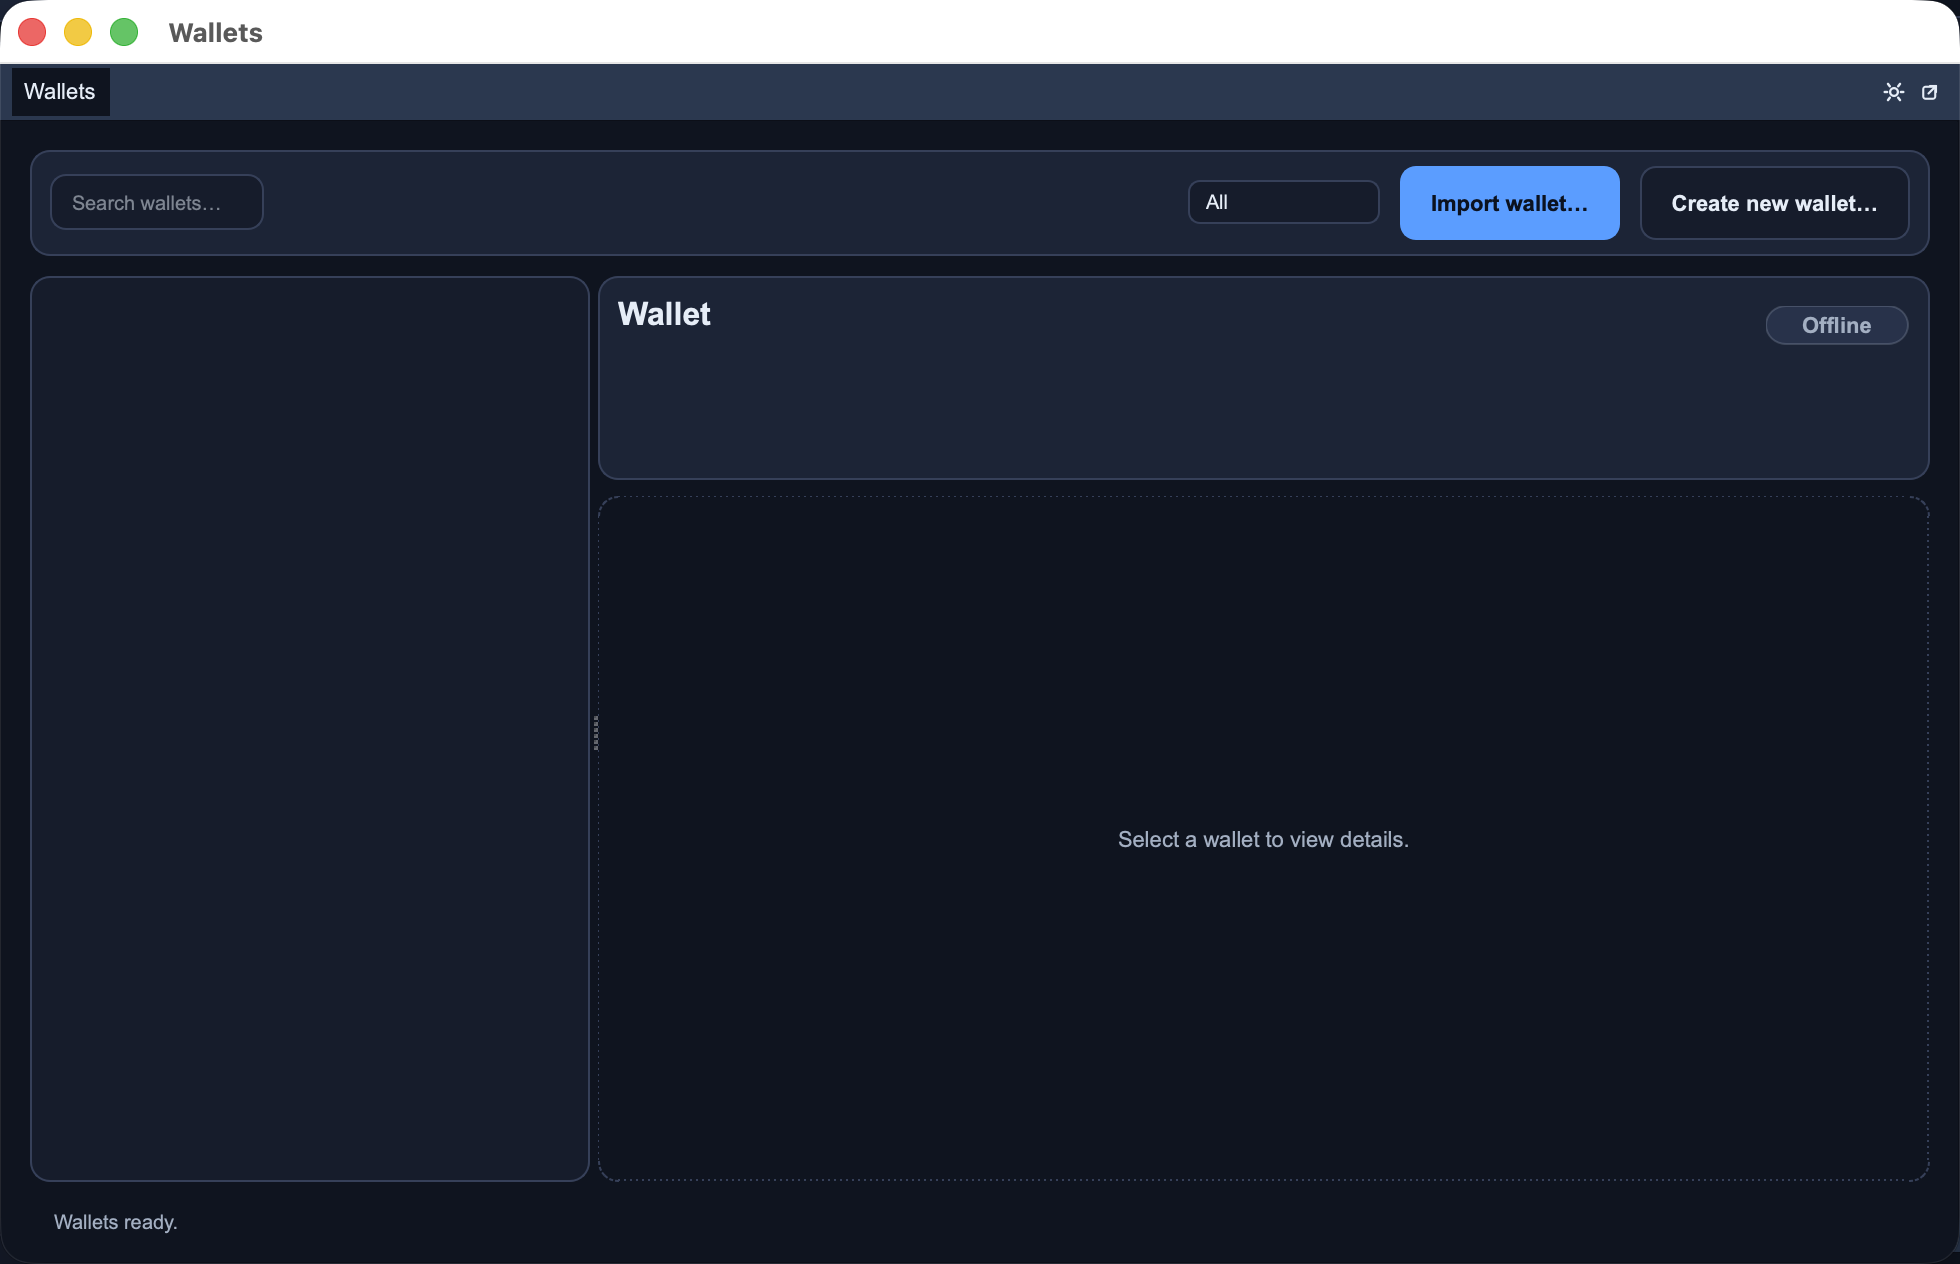Click the 'Wallets ready.' status message

point(115,1221)
